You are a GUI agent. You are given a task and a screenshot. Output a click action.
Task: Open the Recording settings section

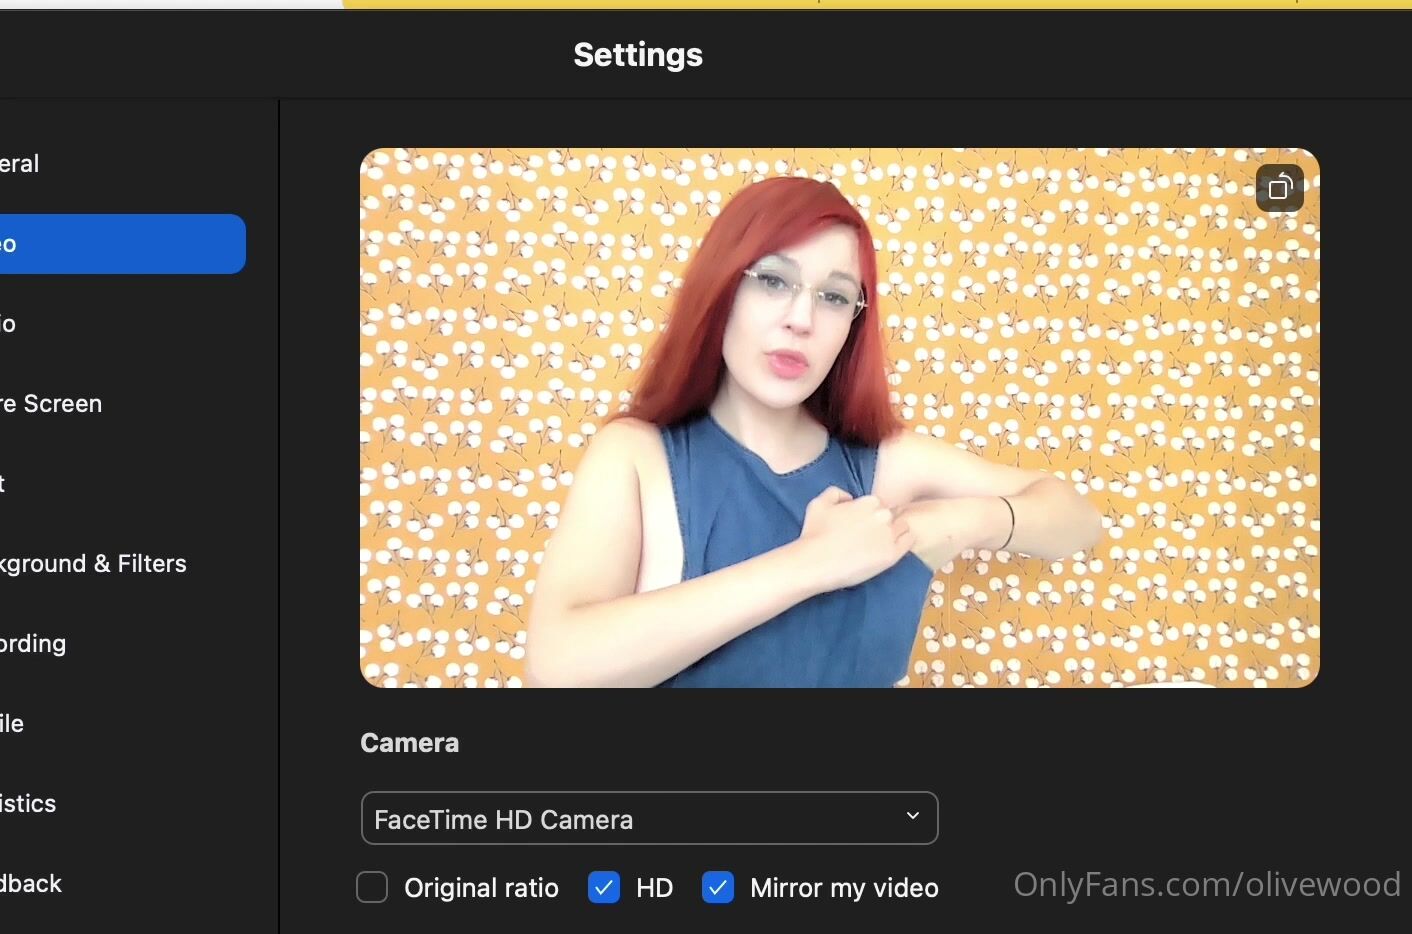click(x=34, y=644)
